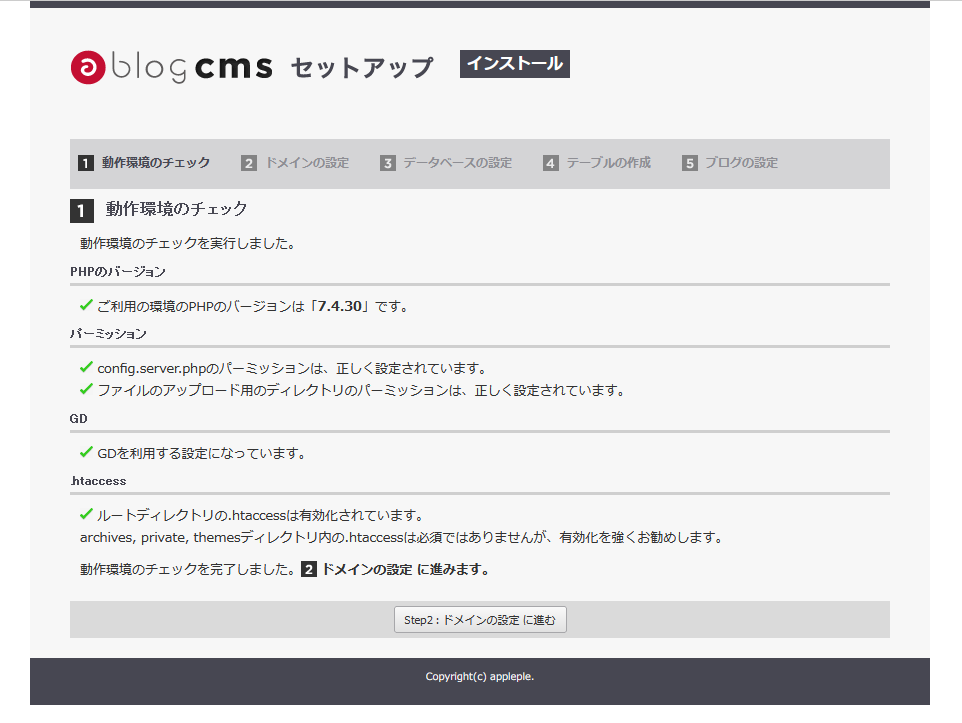This screenshot has width=962, height=723.
Task: Select the ブログの設定 step tab
Action: [x=730, y=163]
